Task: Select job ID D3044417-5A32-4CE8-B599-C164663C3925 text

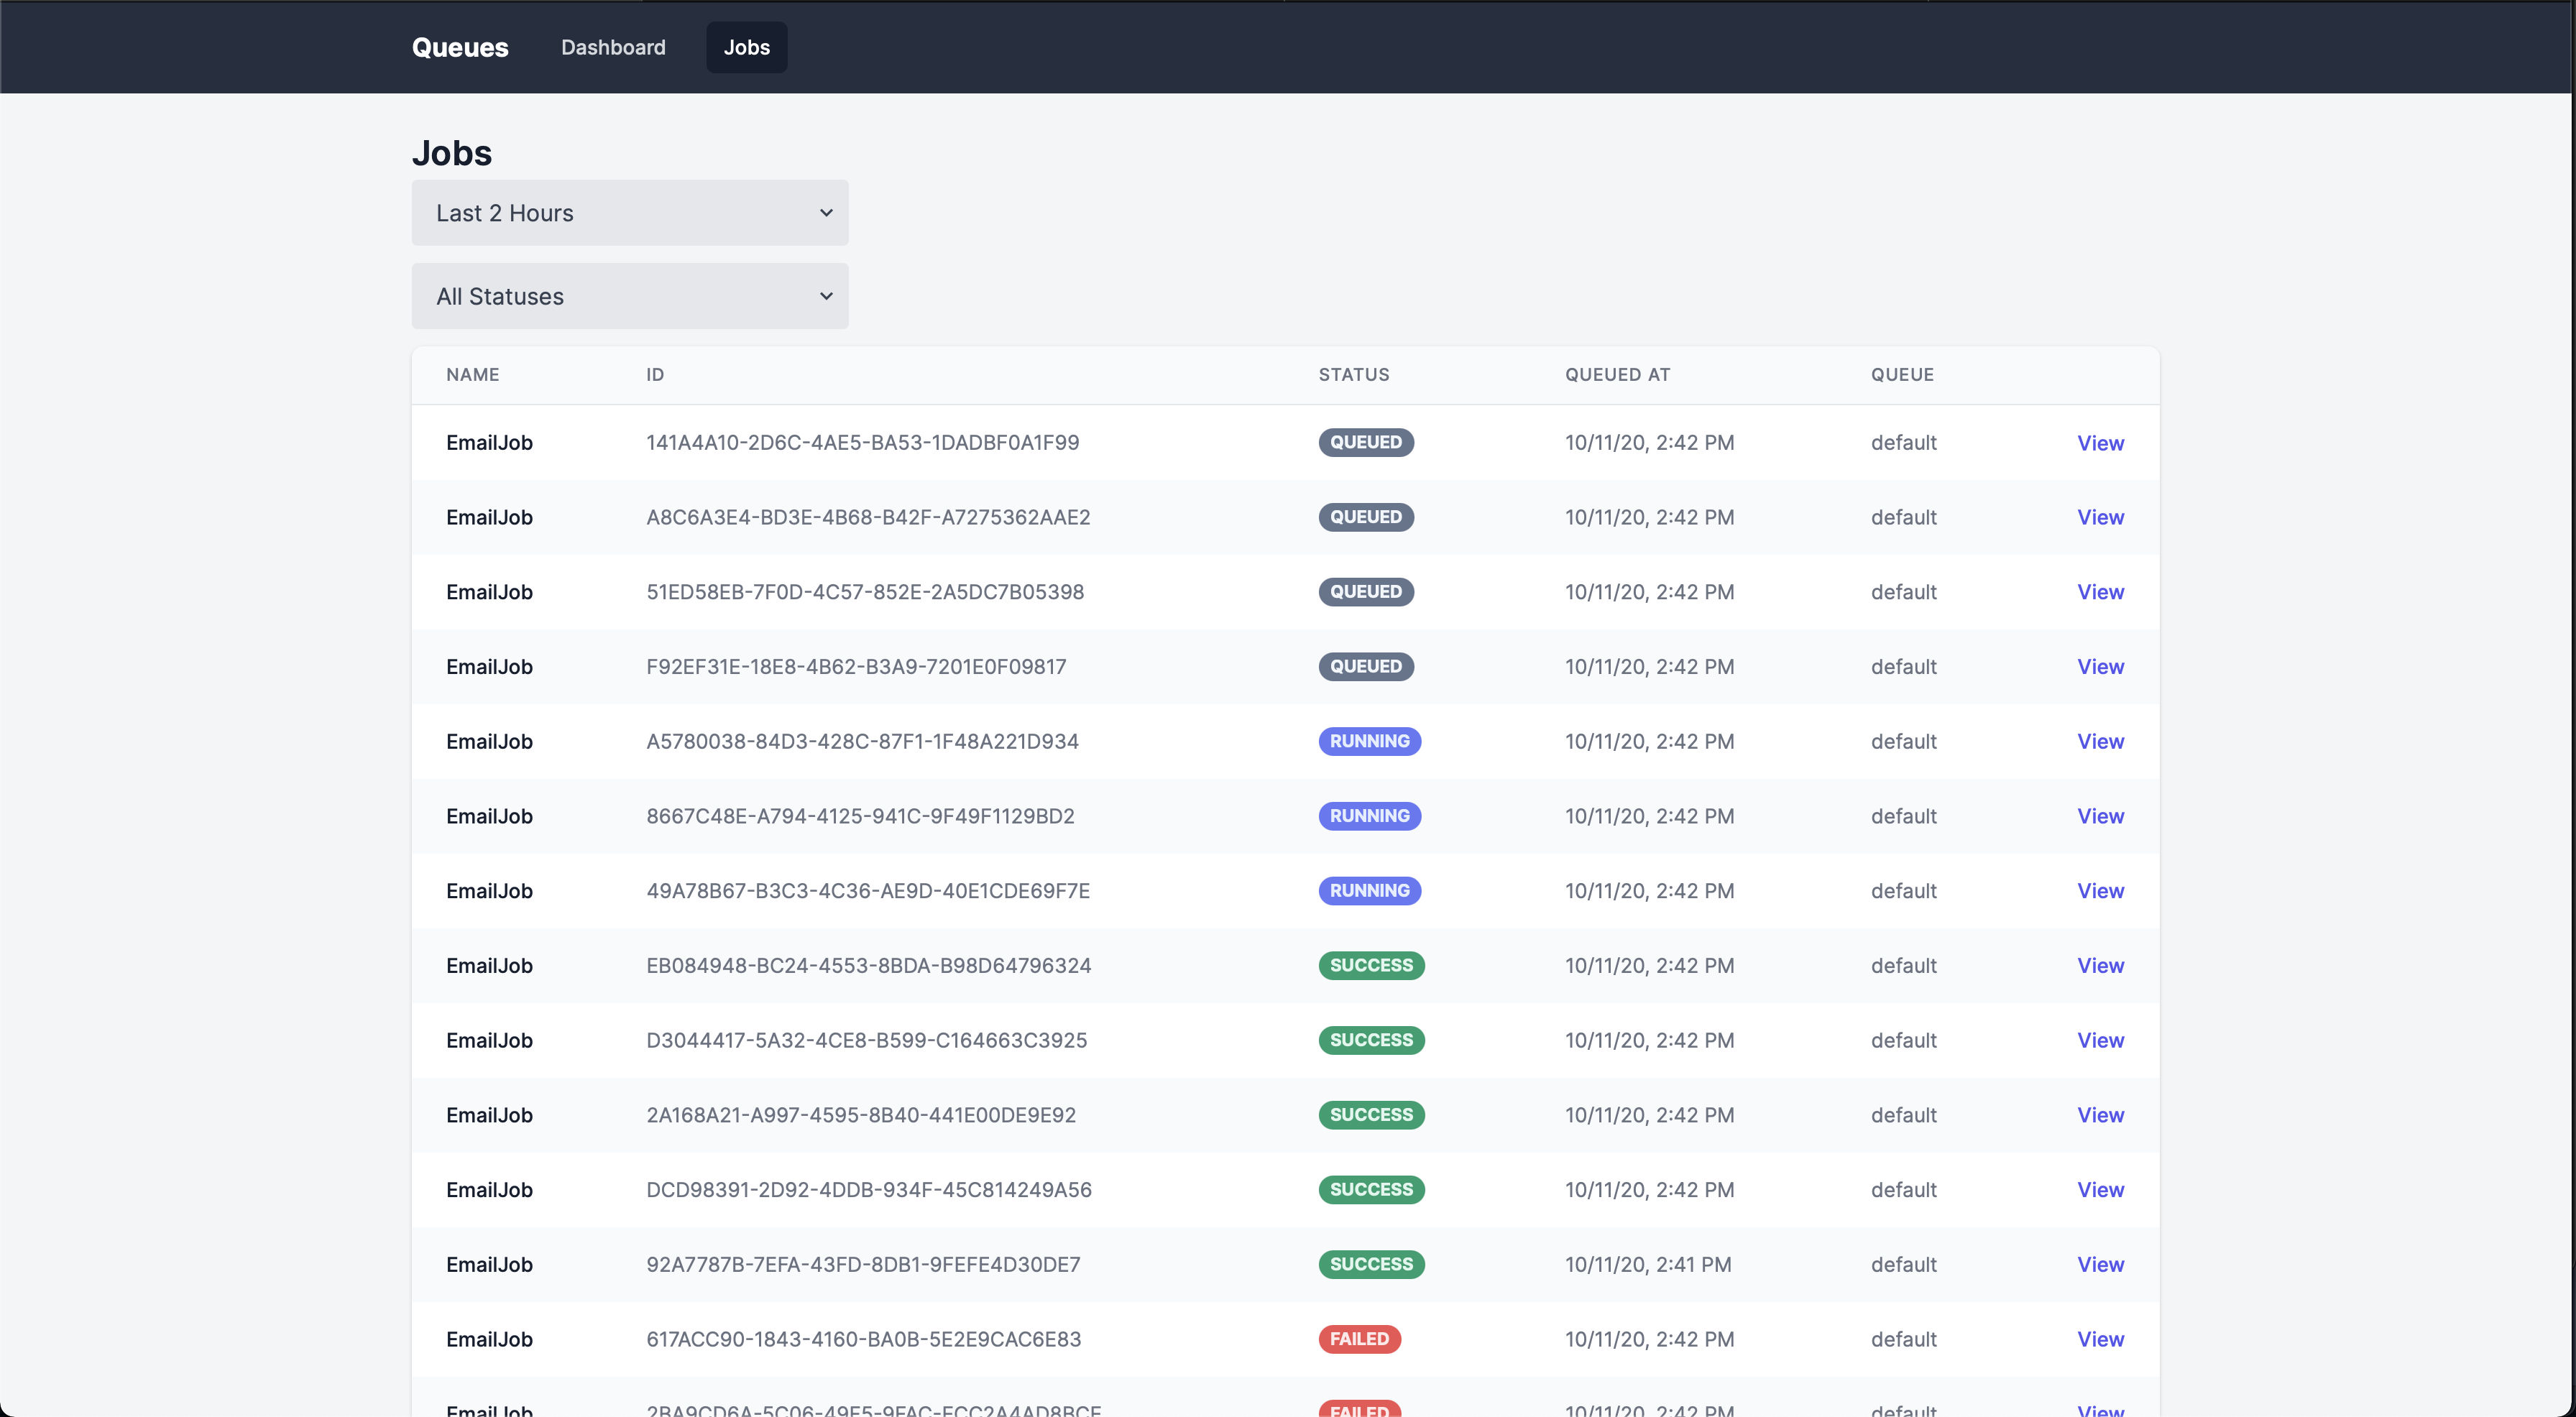Action: click(866, 1040)
